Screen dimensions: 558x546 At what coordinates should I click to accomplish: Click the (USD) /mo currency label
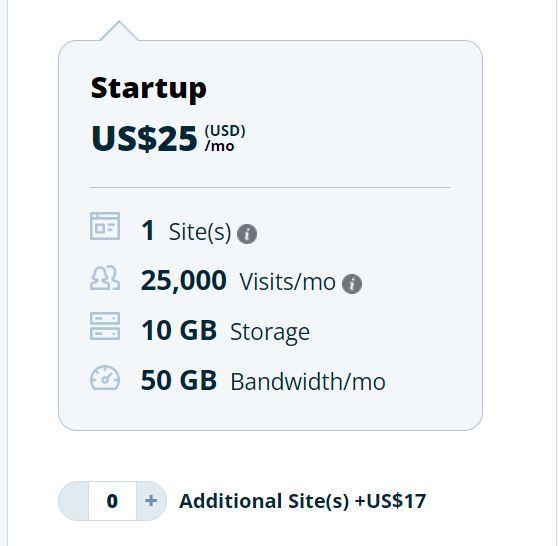point(225,138)
